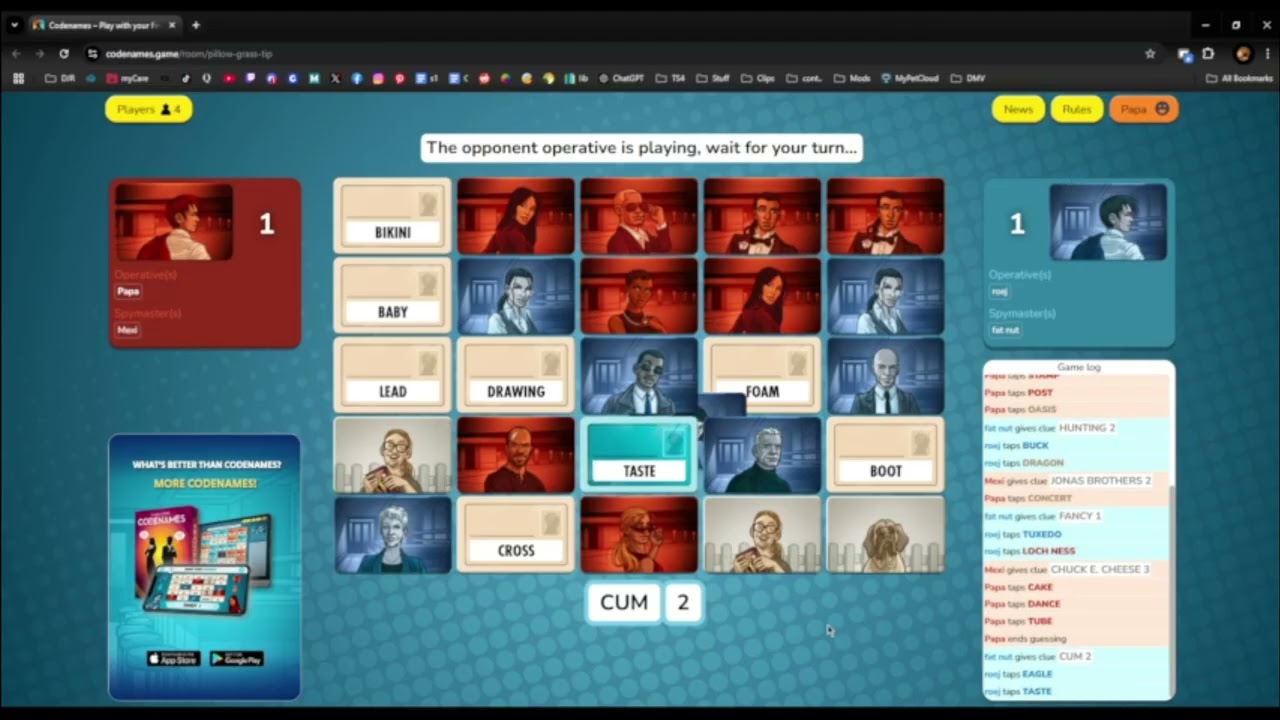The height and width of the screenshot is (720, 1280).
Task: Open the MyPetCloud bookmark
Action: 910,78
